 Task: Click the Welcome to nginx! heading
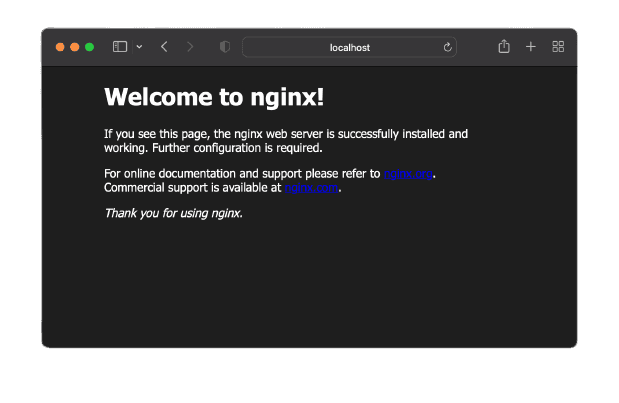click(214, 97)
